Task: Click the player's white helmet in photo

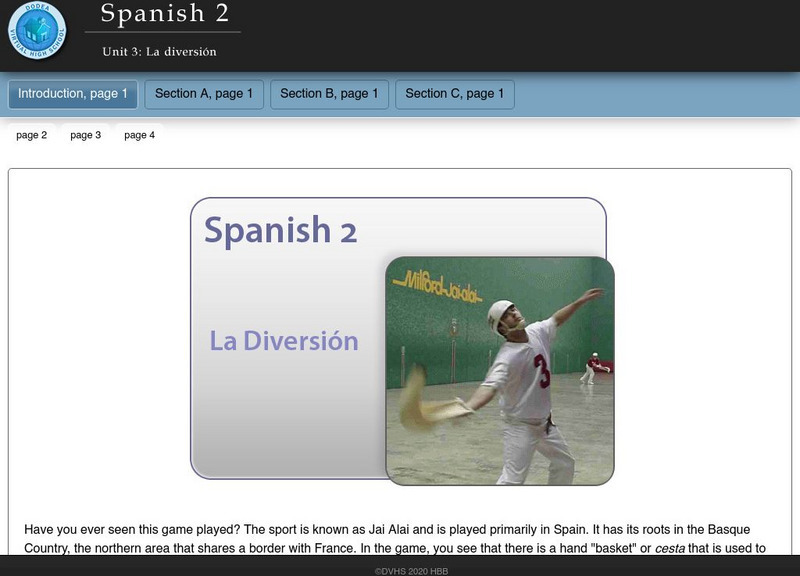Action: [x=502, y=316]
